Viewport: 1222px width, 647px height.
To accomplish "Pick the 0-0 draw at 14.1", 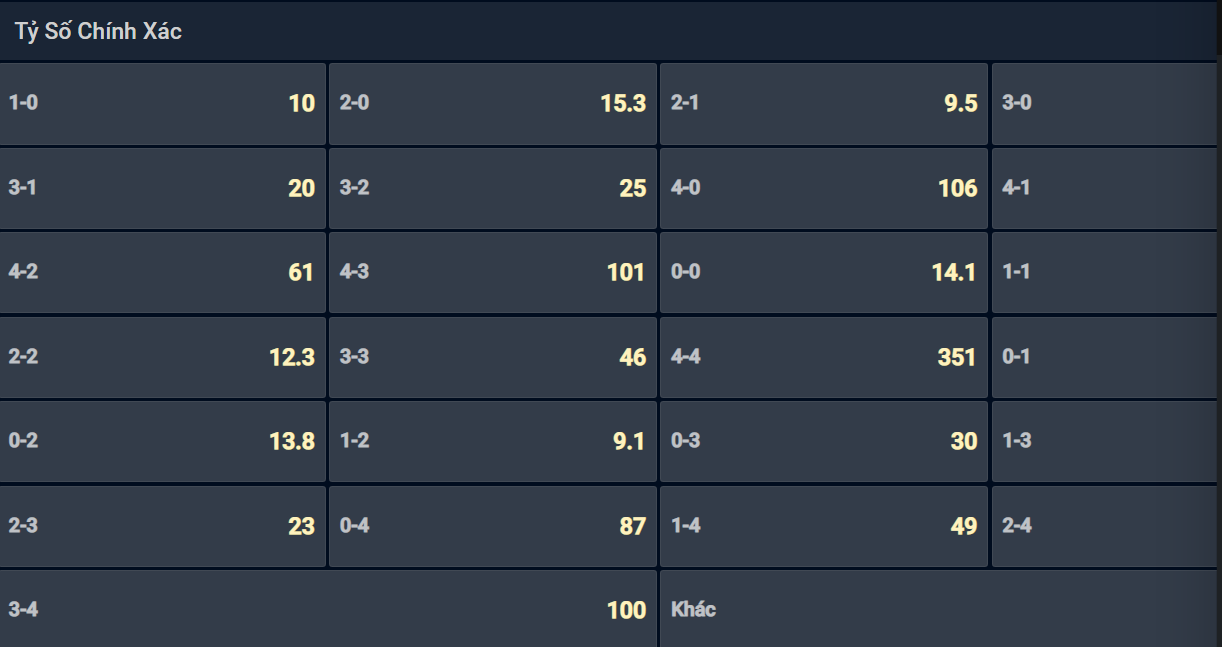I will pyautogui.click(x=824, y=272).
